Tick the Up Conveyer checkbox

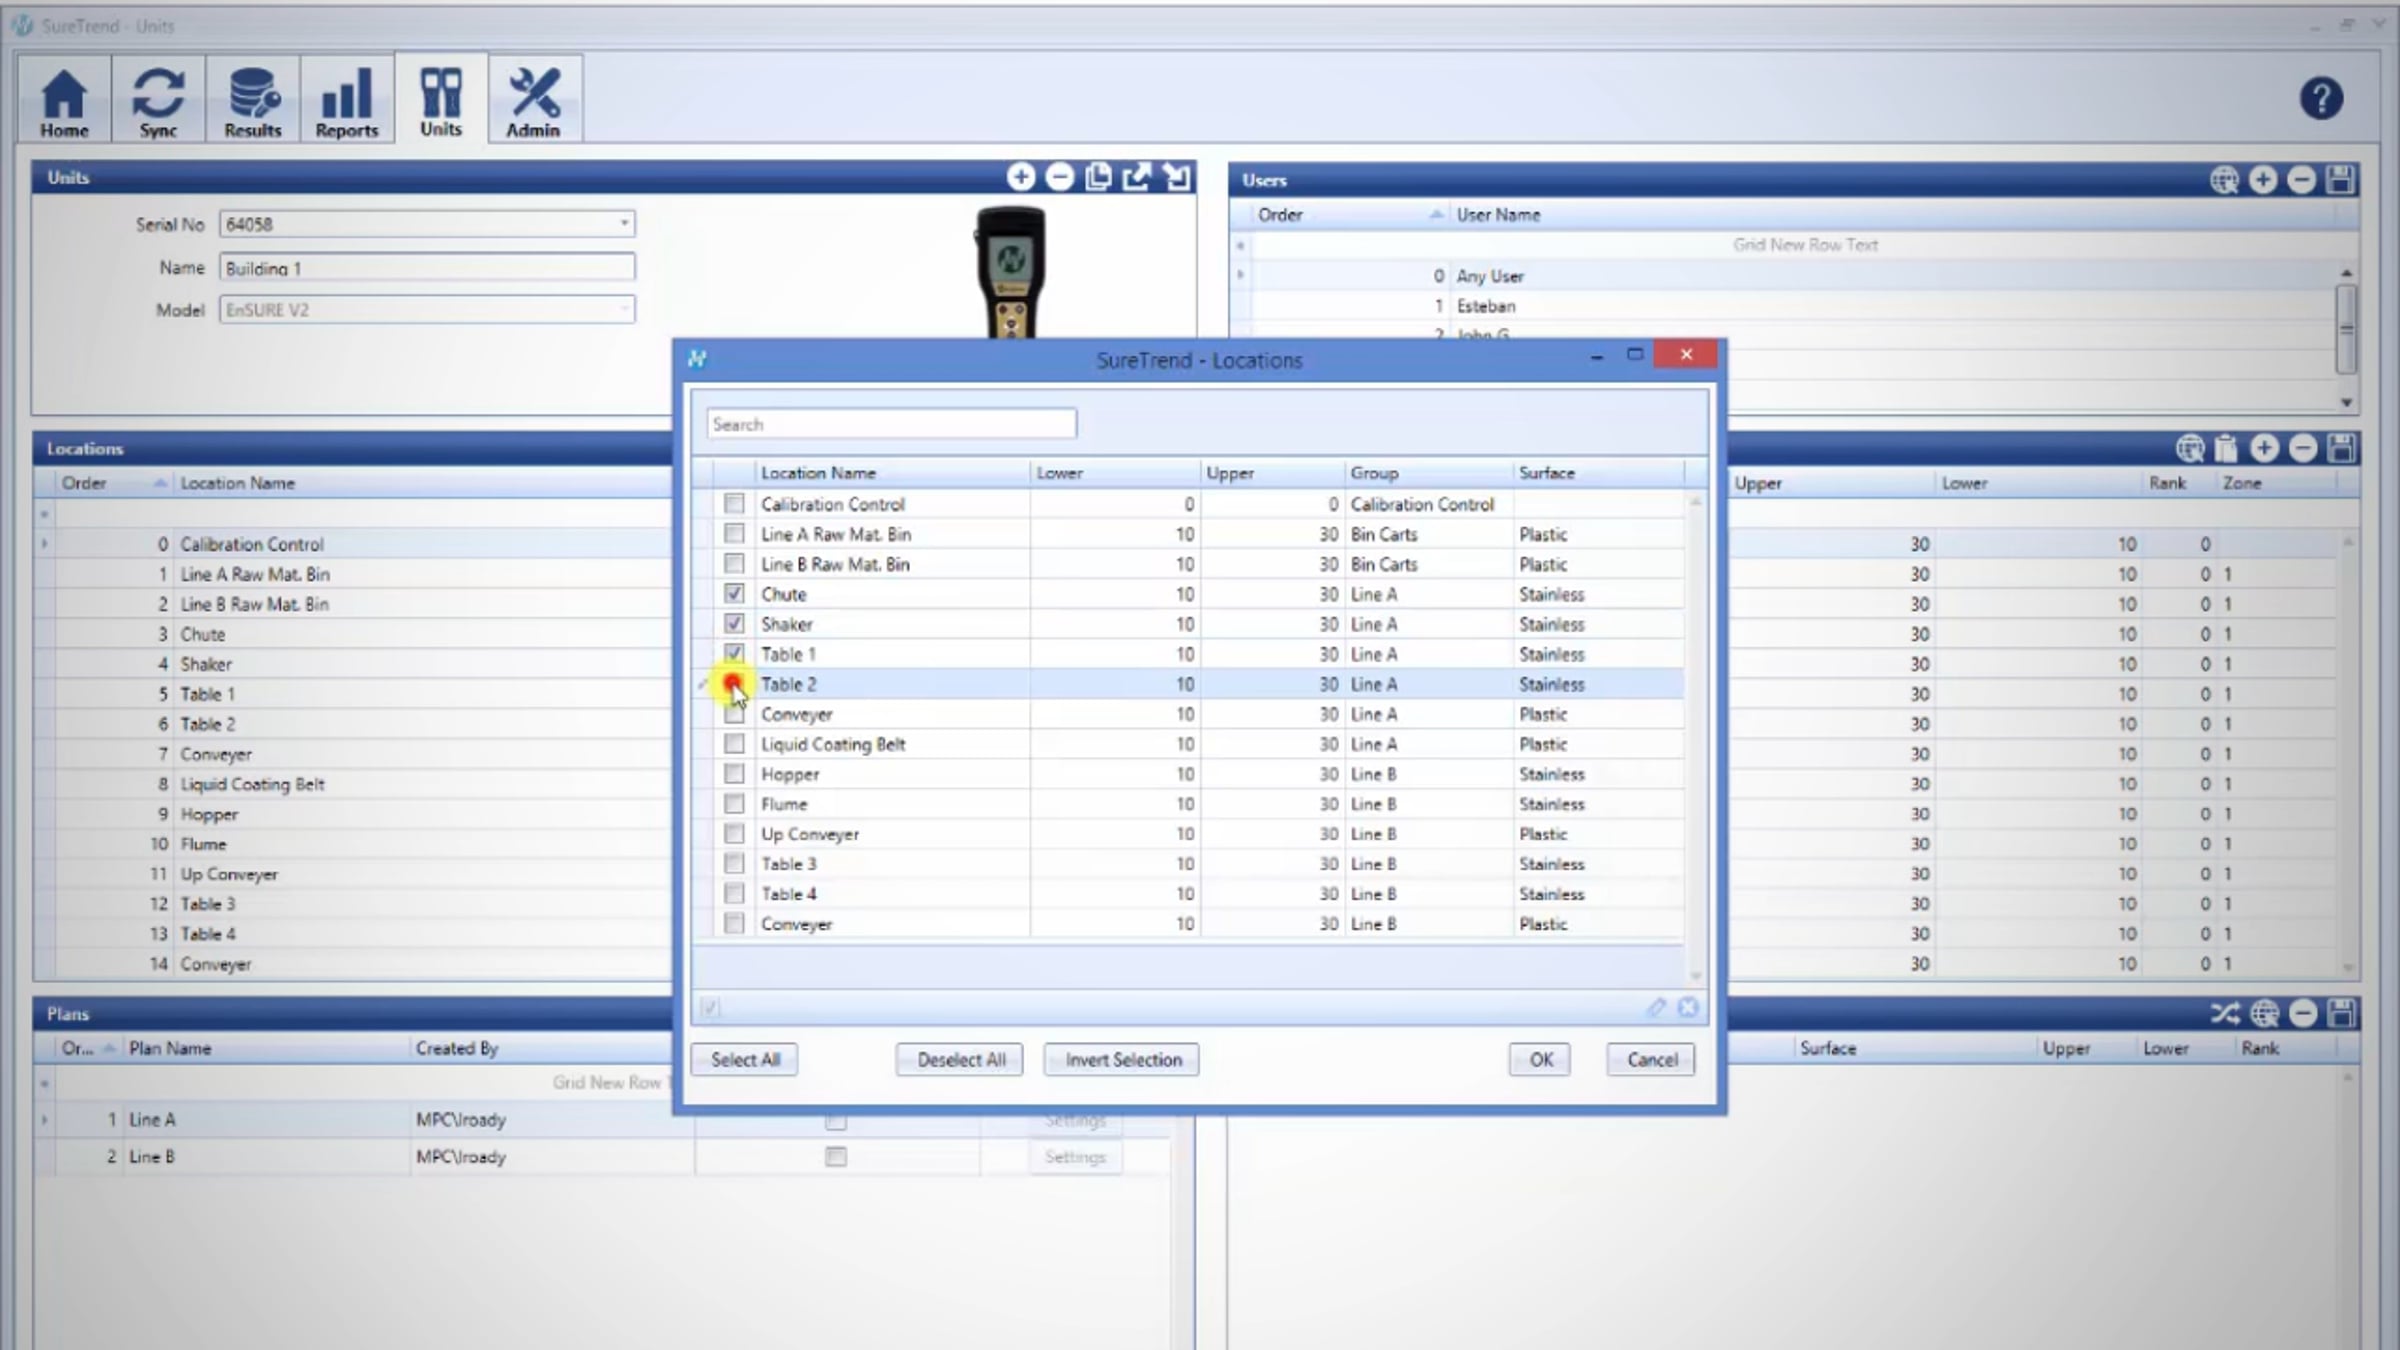point(734,833)
